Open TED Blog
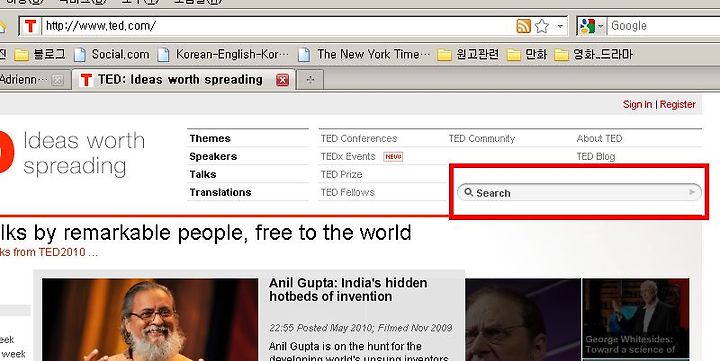 click(x=596, y=157)
